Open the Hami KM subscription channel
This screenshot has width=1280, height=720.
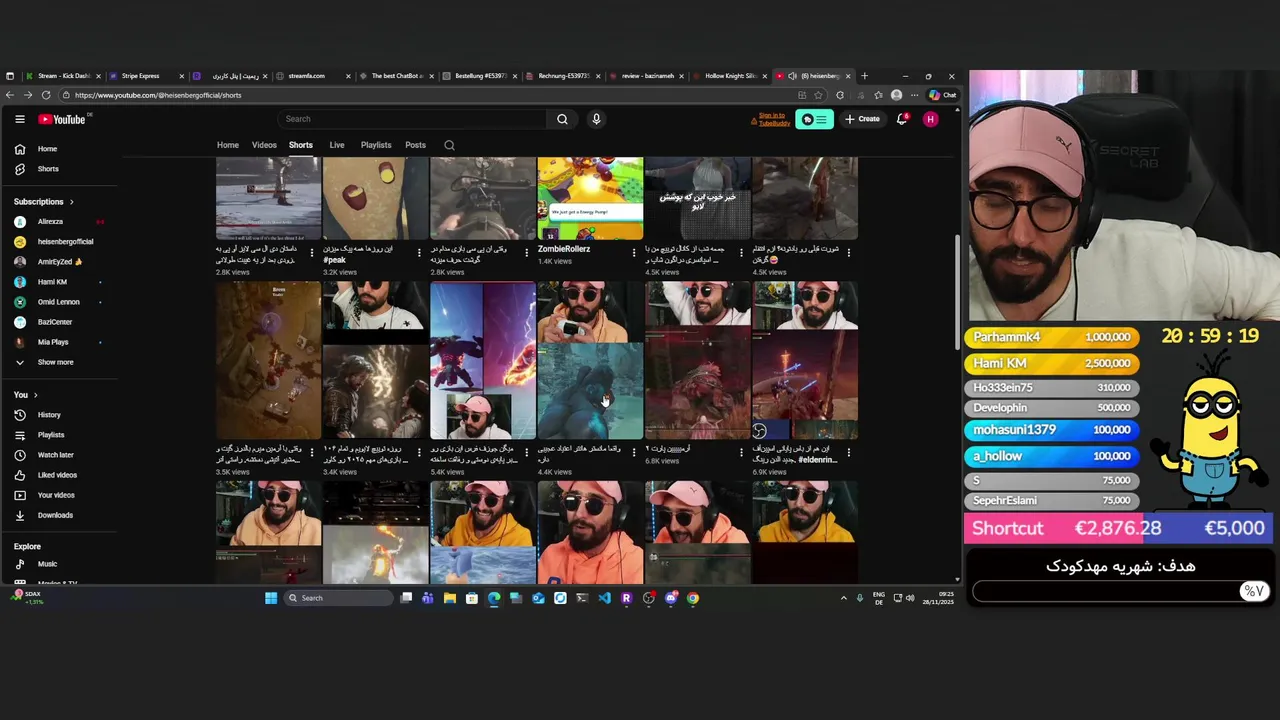point(52,282)
